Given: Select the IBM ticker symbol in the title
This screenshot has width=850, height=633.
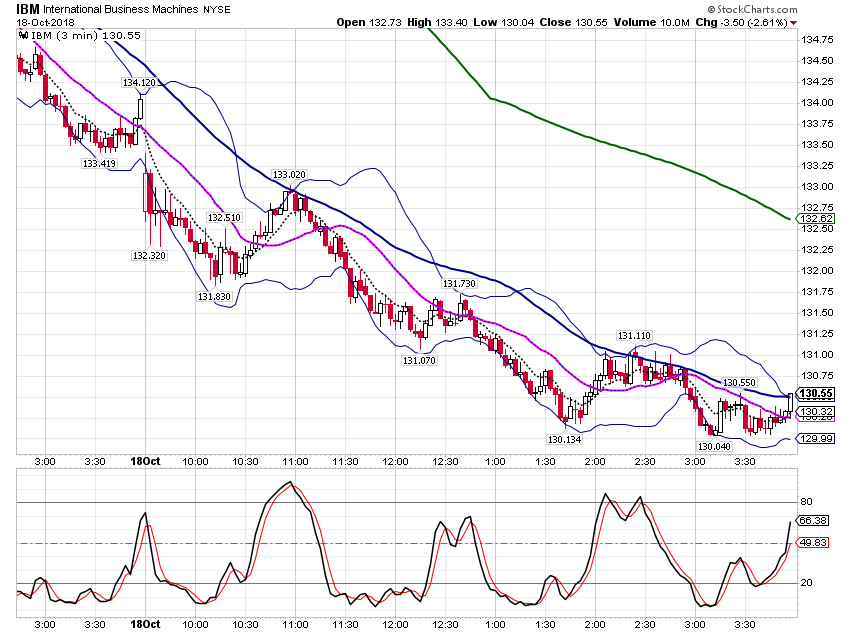Looking at the screenshot, I should point(28,9).
